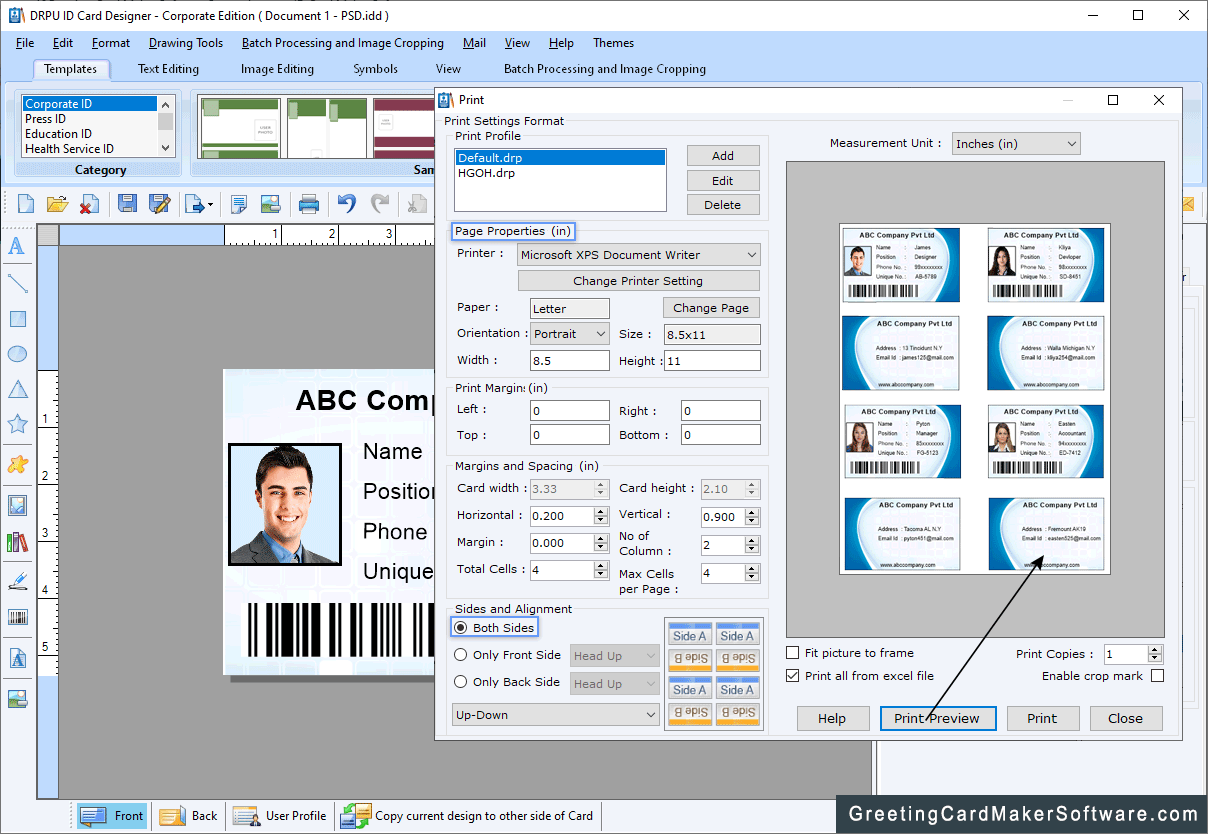Viewport: 1208px width, 834px height.
Task: Click the print toolbar printer icon
Action: tap(309, 204)
